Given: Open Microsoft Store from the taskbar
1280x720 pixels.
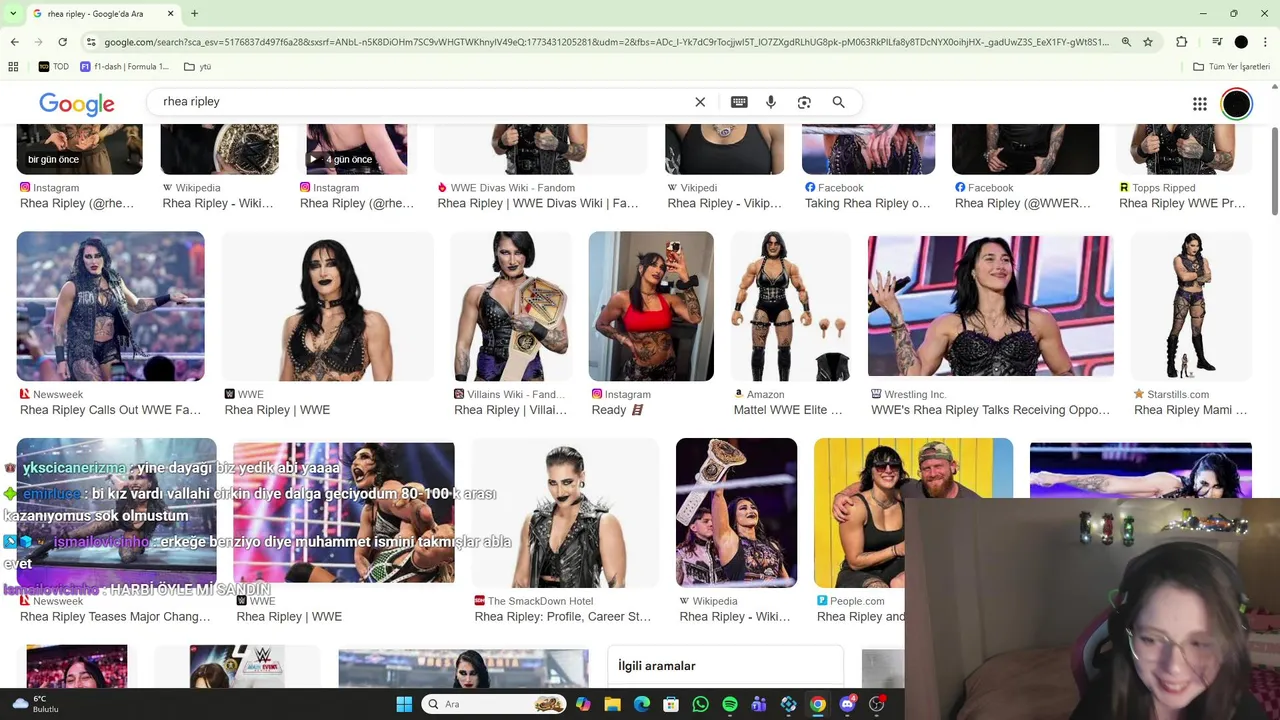Looking at the screenshot, I should pyautogui.click(x=671, y=704).
